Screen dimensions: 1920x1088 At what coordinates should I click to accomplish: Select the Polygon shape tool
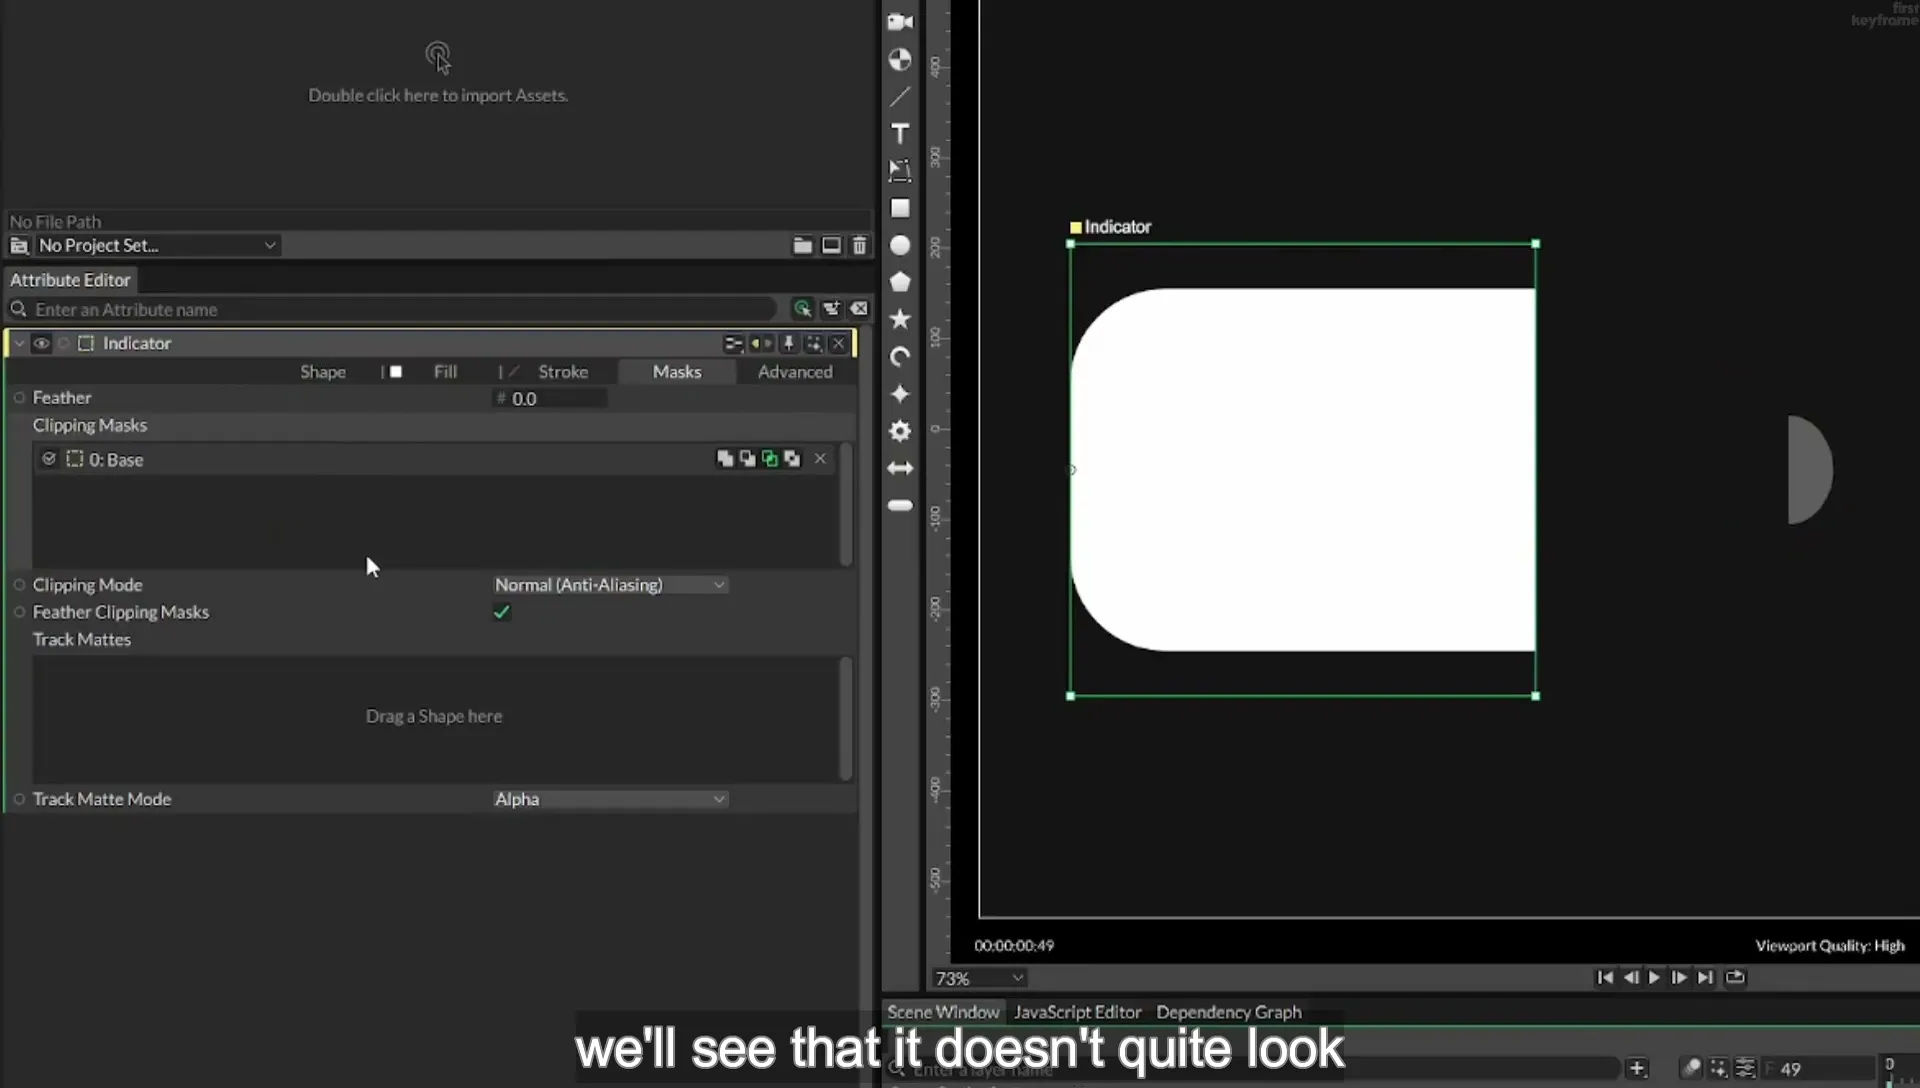900,282
